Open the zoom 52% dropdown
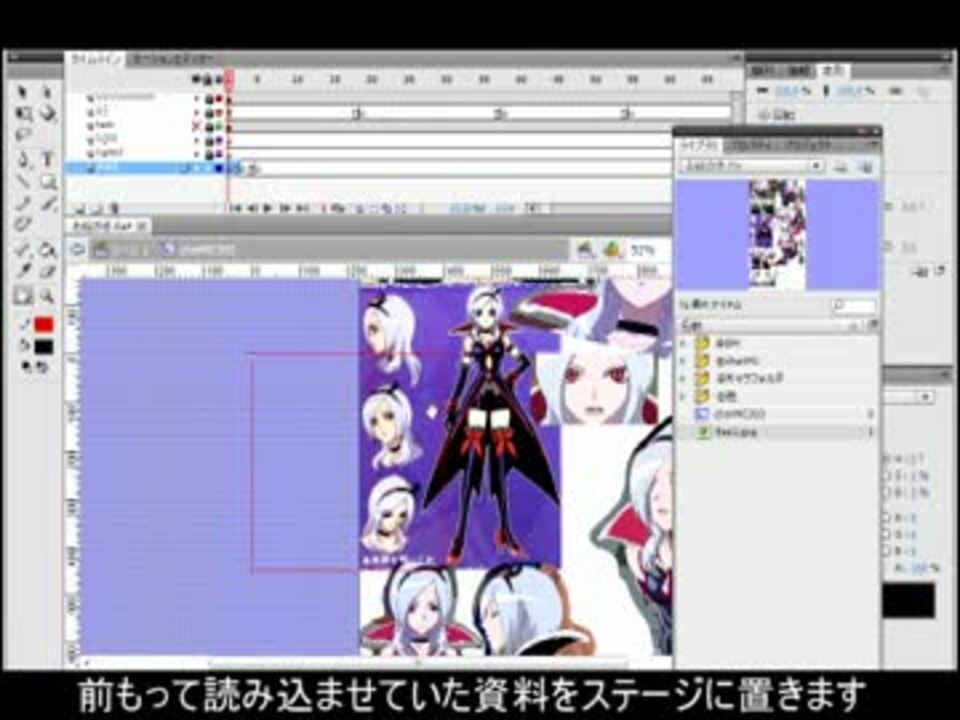960x720 pixels. pyautogui.click(x=650, y=250)
